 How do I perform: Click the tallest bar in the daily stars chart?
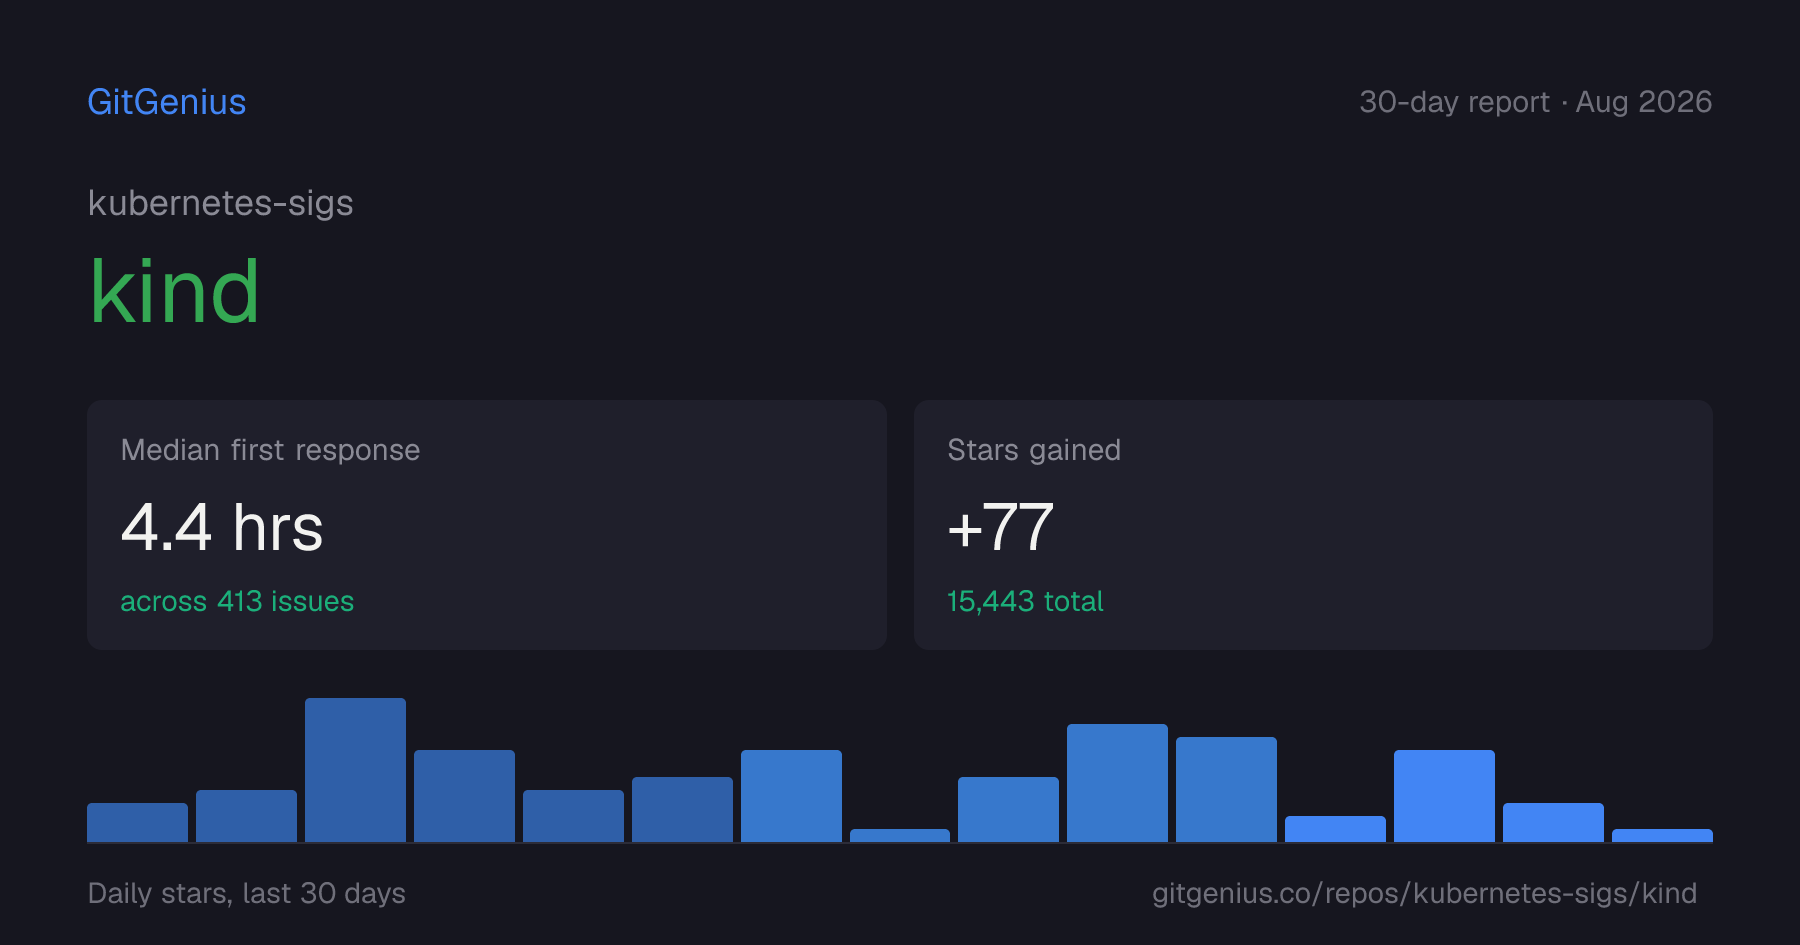tap(355, 770)
